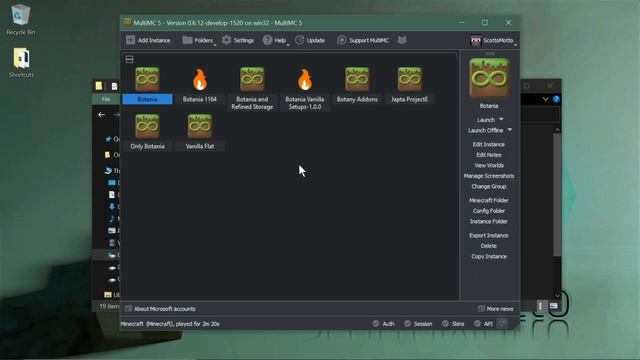Click the Auth status indicator
The width and height of the screenshot is (640, 360).
click(383, 324)
